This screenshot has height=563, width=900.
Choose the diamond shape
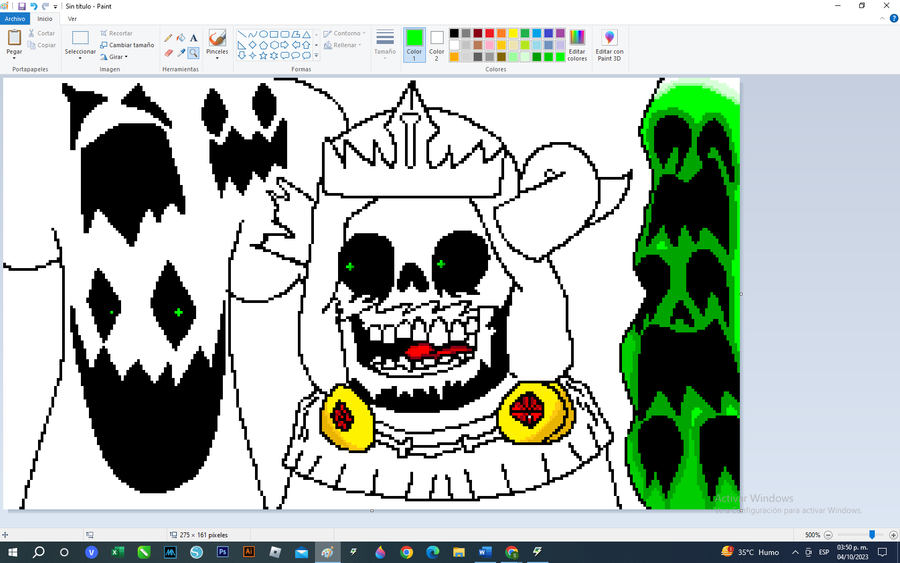point(253,45)
